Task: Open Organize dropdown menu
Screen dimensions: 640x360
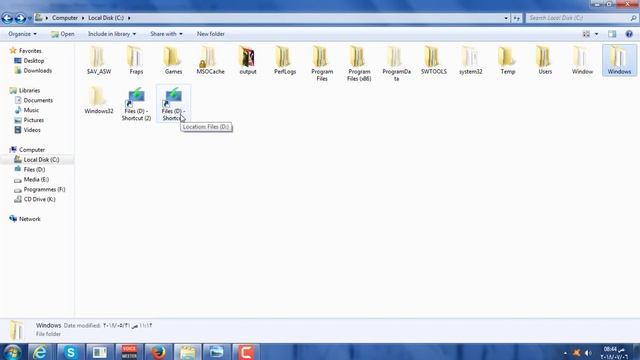Action: click(x=22, y=34)
